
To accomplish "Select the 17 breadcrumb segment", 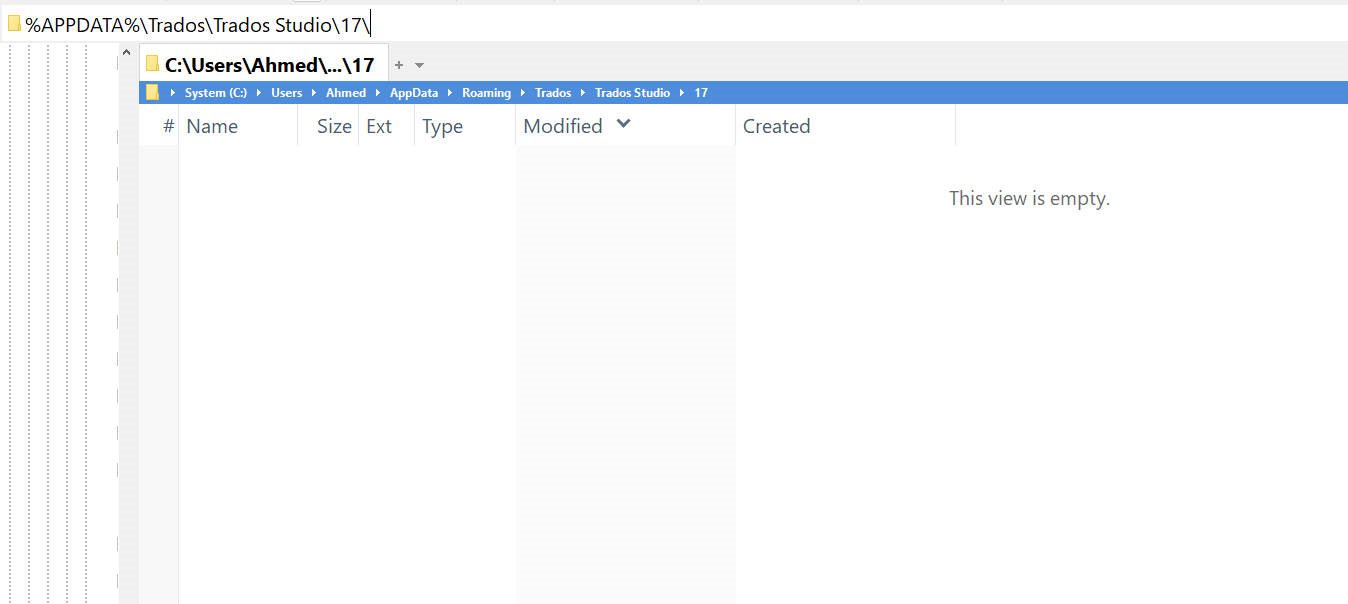I will click(x=701, y=92).
